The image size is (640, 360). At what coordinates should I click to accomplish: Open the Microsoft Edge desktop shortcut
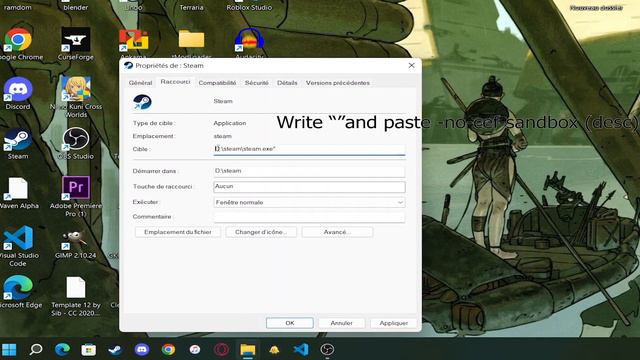(18, 292)
